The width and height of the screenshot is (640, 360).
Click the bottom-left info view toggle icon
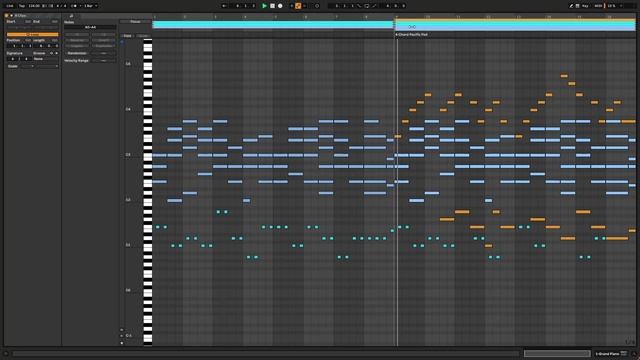(x=6, y=353)
